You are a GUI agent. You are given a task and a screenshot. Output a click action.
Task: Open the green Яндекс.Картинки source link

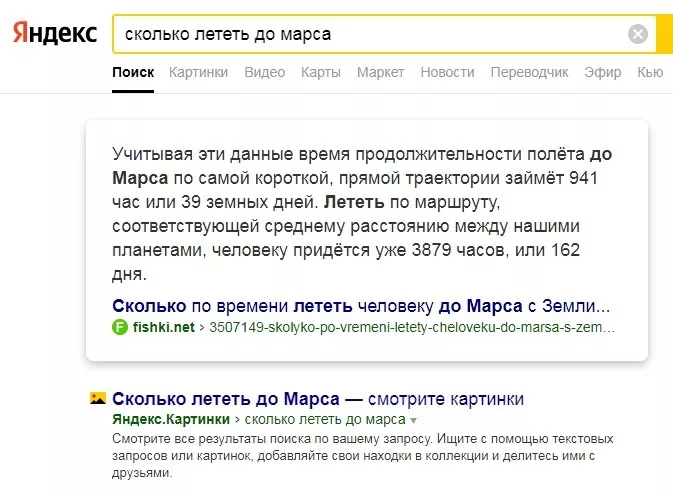click(171, 419)
